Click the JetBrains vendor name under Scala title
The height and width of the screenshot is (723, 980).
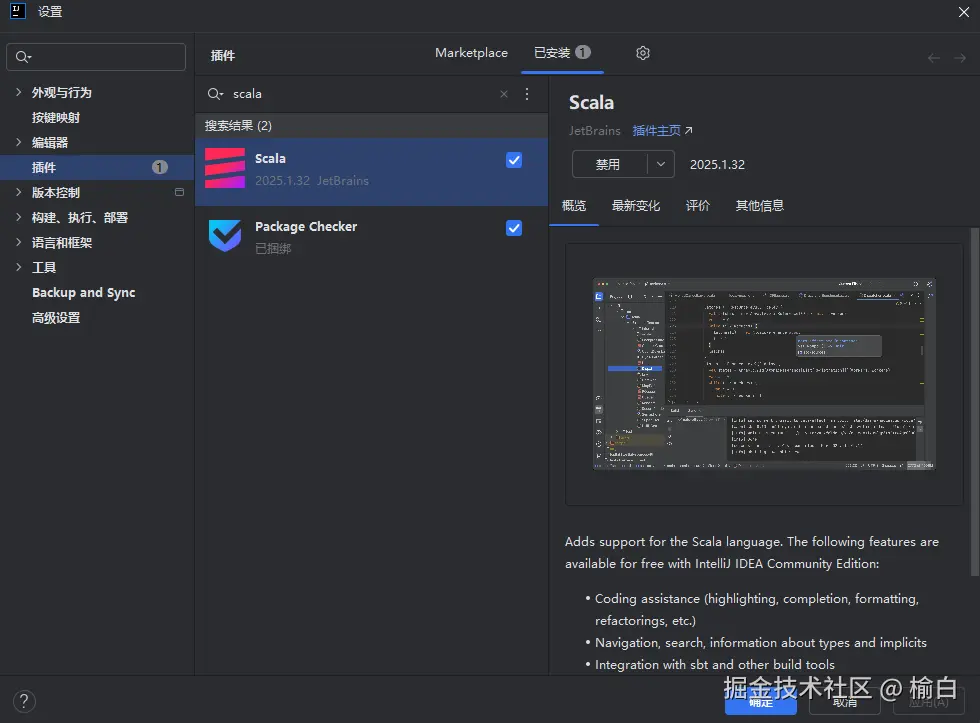coord(594,131)
